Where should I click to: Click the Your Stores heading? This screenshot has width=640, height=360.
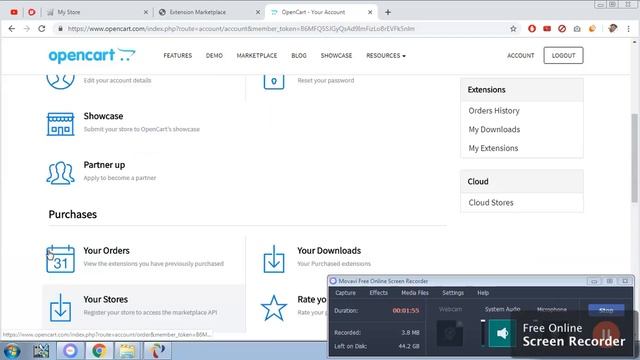coord(106,299)
